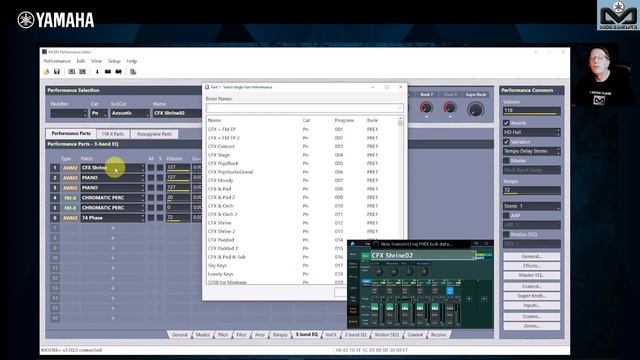
Task: Enable the ARP checkbox
Action: (x=506, y=216)
